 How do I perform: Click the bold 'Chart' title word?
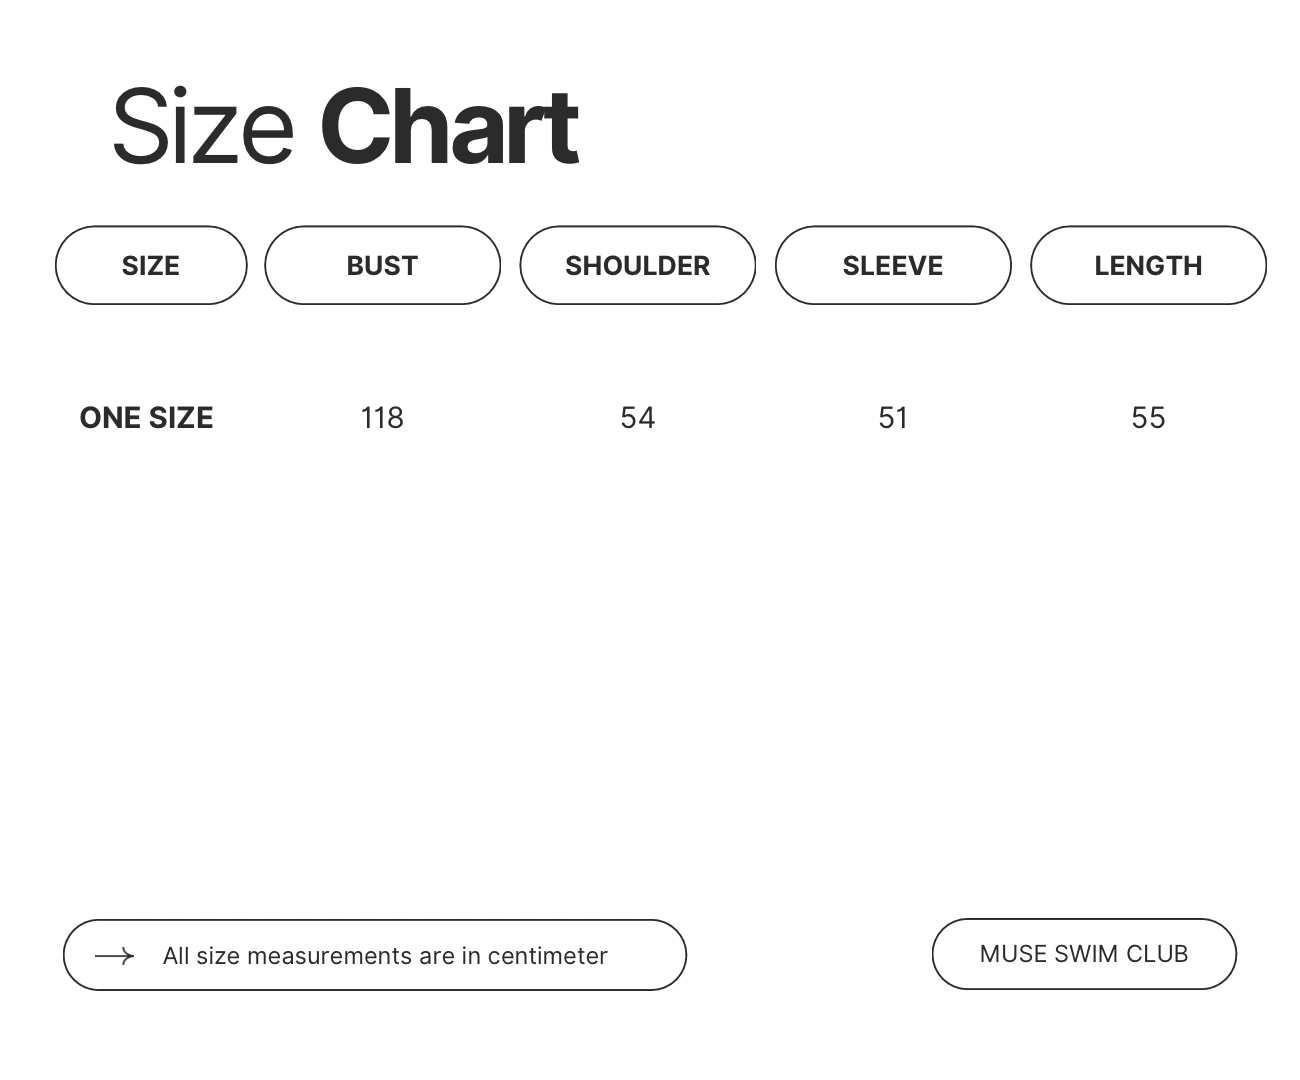click(x=449, y=128)
